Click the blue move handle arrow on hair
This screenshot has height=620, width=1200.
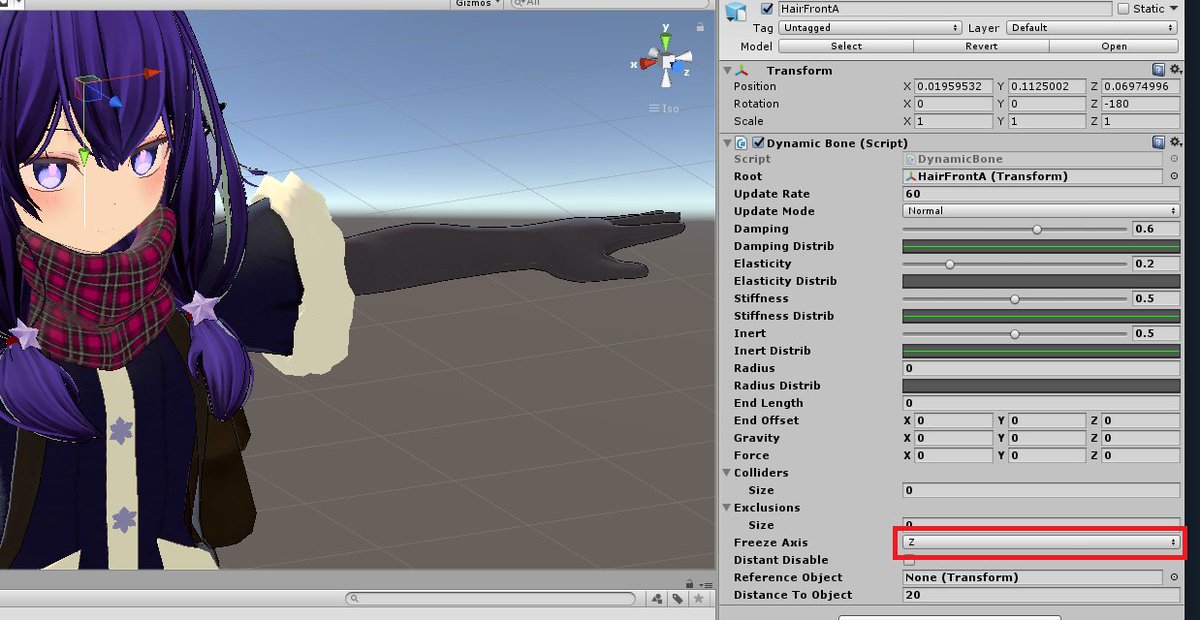pyautogui.click(x=116, y=101)
